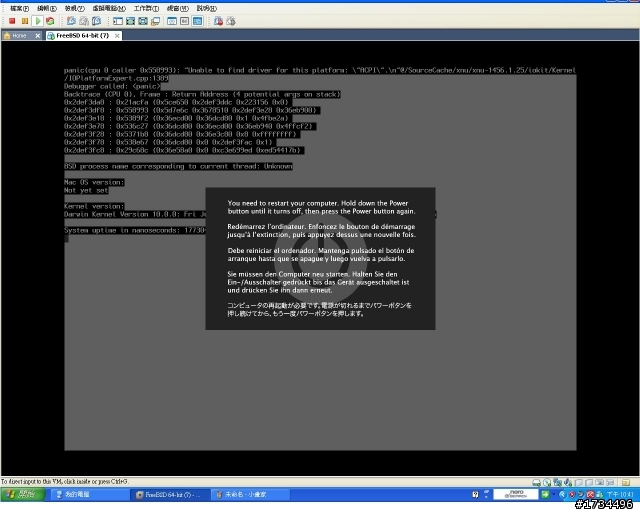Take a snapshot with the first snapshot icon
The width and height of the screenshot is (640, 512).
pos(71,21)
